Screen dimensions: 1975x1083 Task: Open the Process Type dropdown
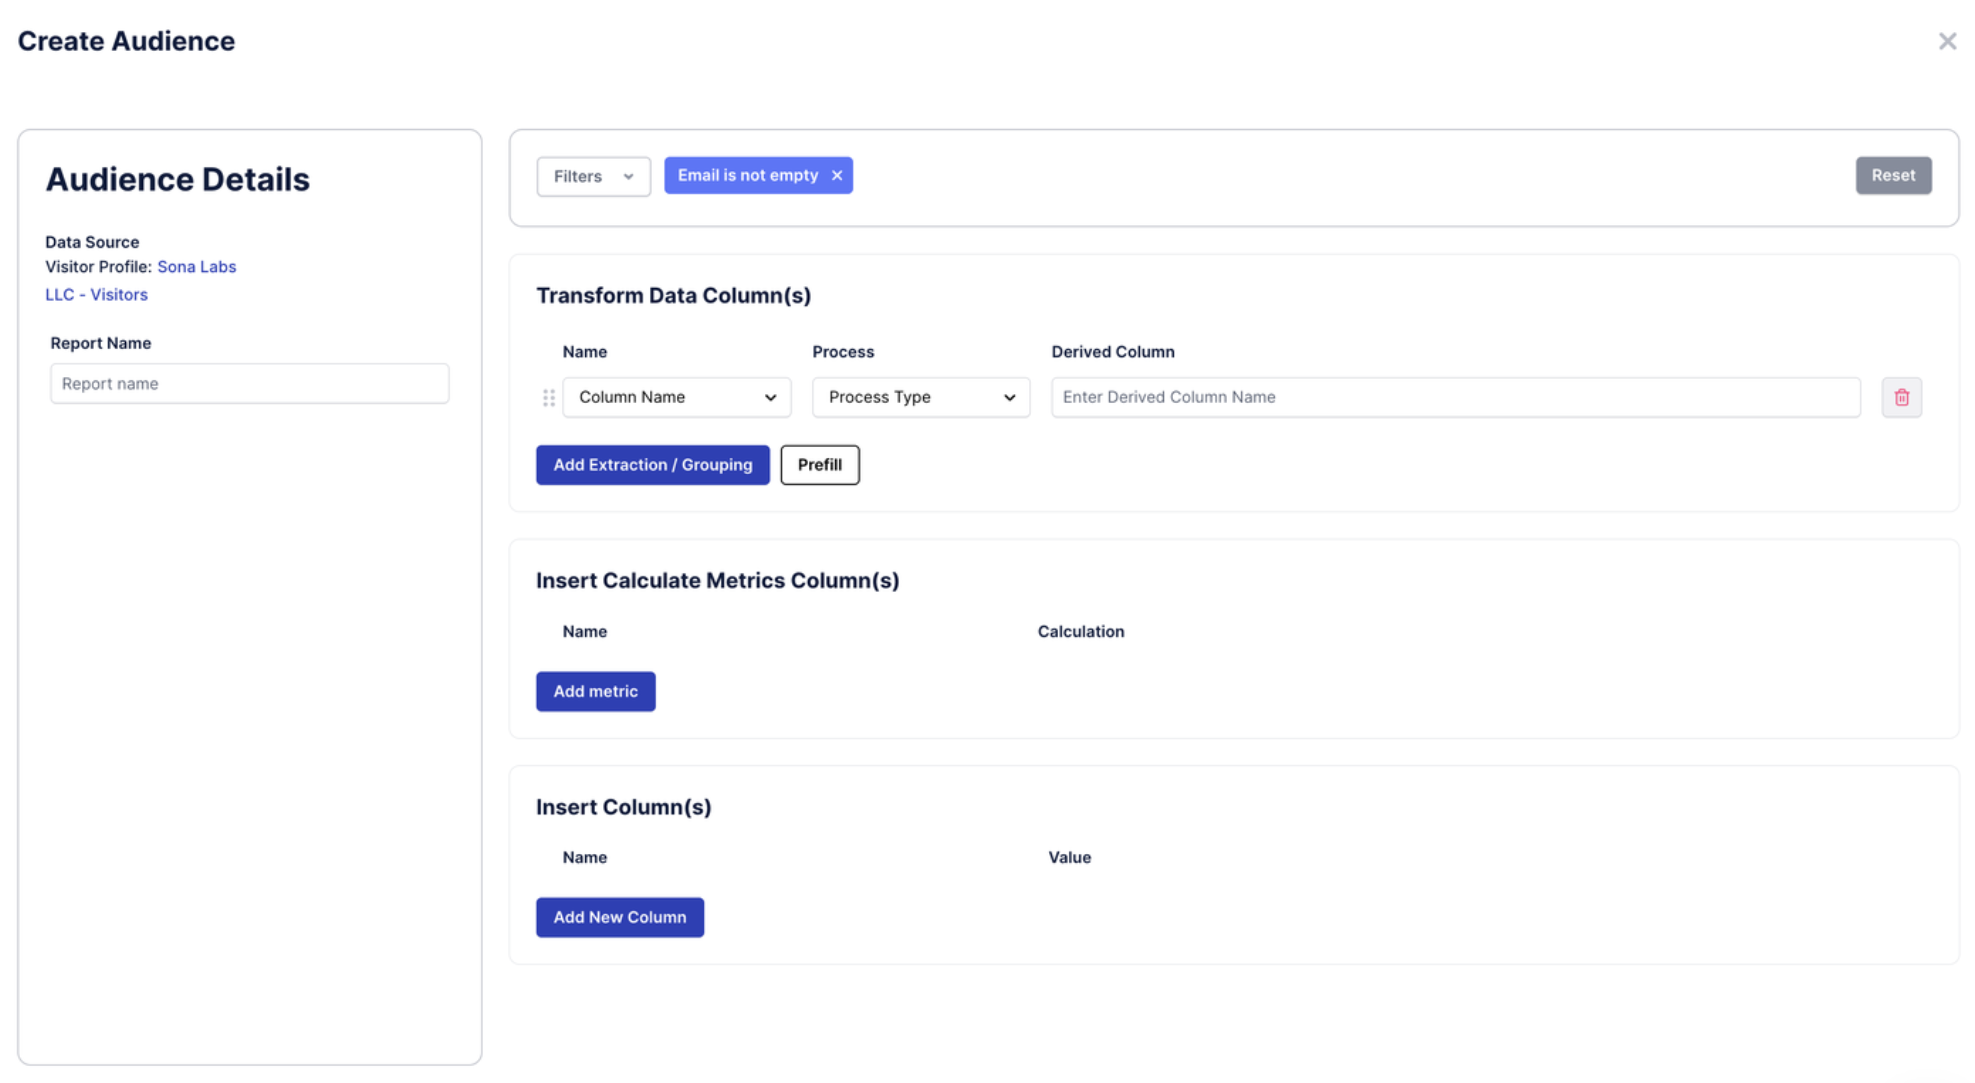click(919, 397)
